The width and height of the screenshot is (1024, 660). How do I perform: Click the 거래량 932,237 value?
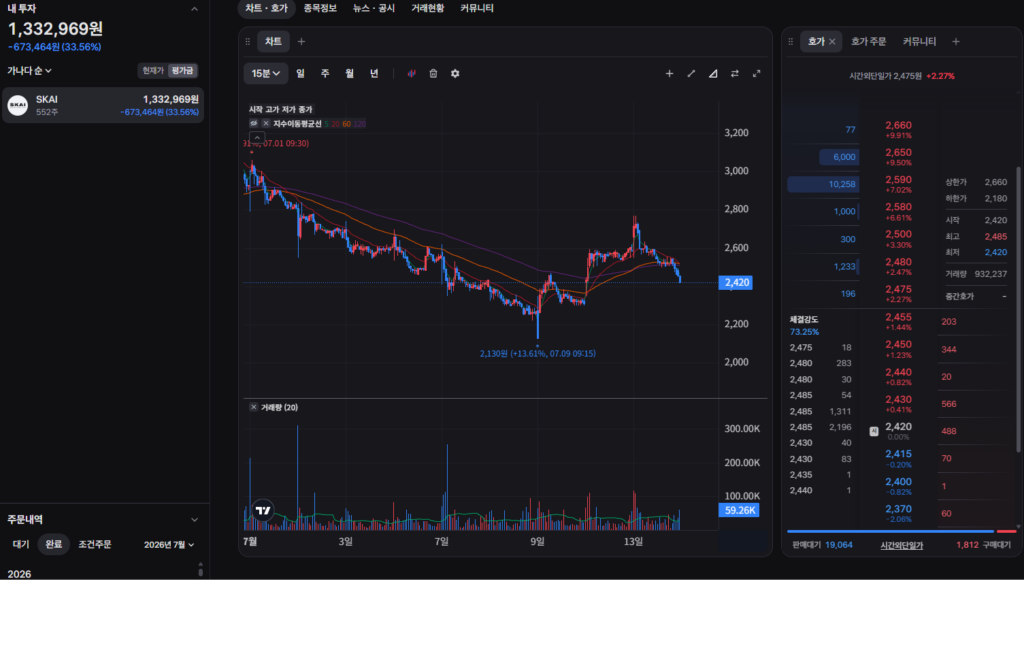991,274
